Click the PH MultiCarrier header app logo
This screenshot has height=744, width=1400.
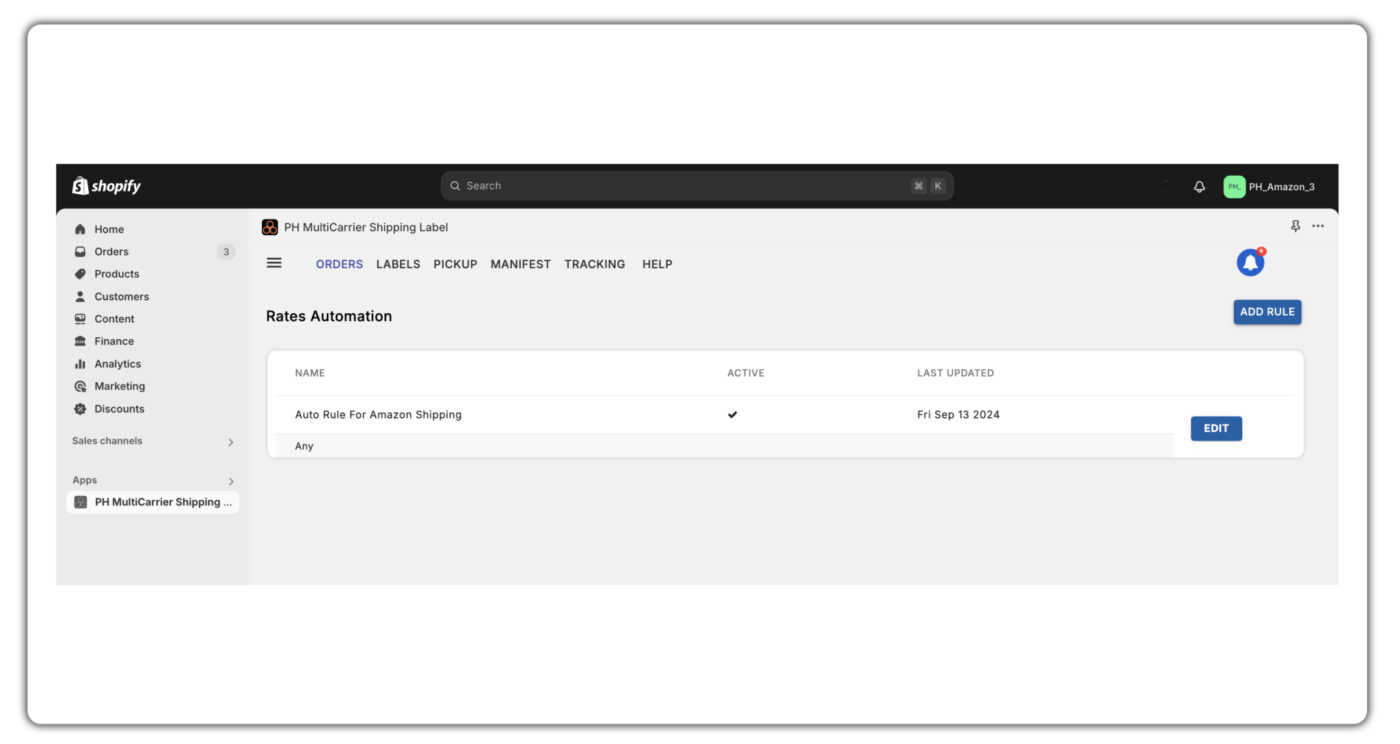pos(270,227)
